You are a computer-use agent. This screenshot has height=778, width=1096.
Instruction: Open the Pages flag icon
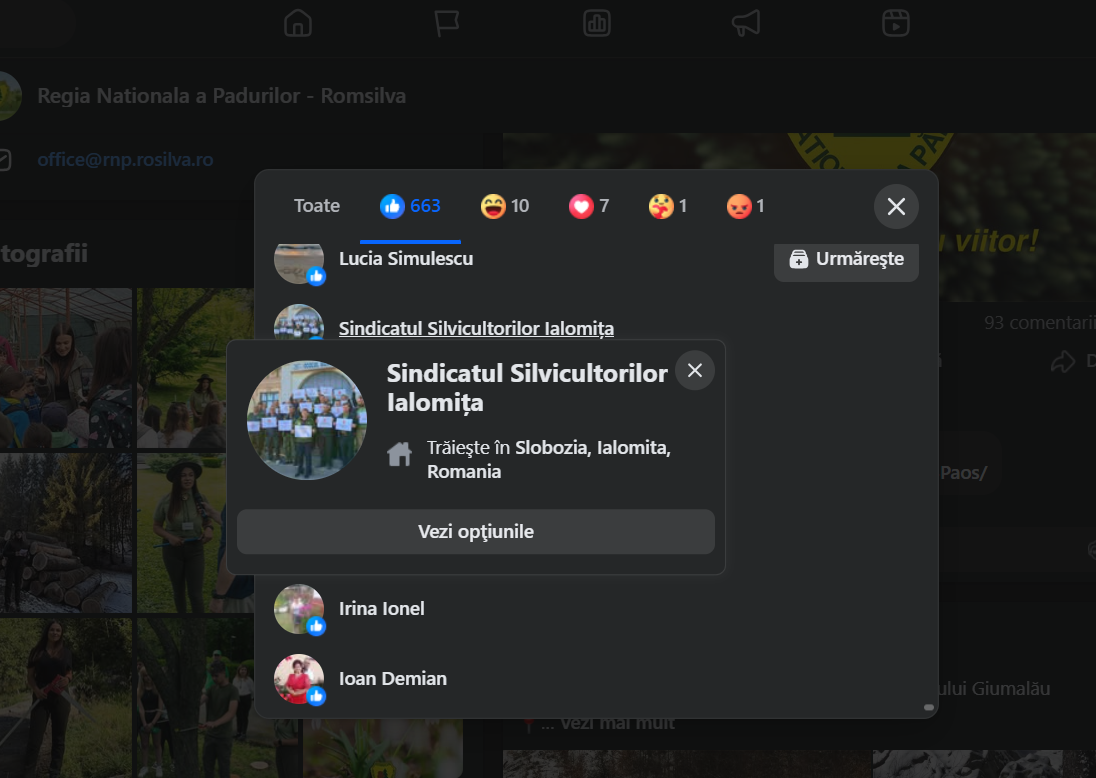tap(447, 23)
